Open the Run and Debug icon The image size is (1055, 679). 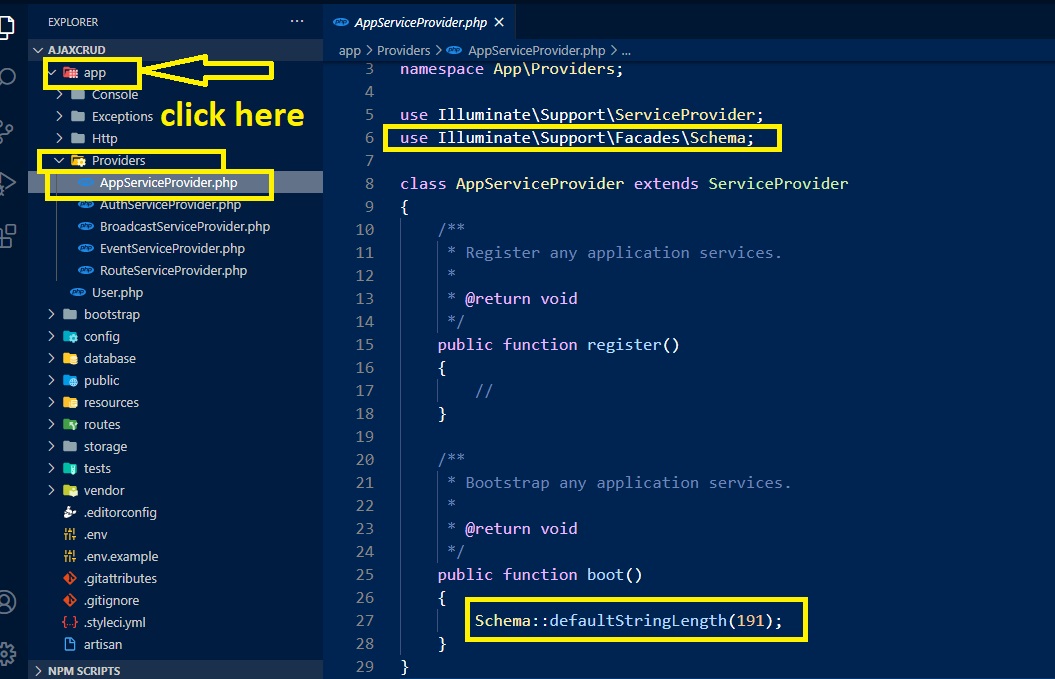tap(7, 183)
